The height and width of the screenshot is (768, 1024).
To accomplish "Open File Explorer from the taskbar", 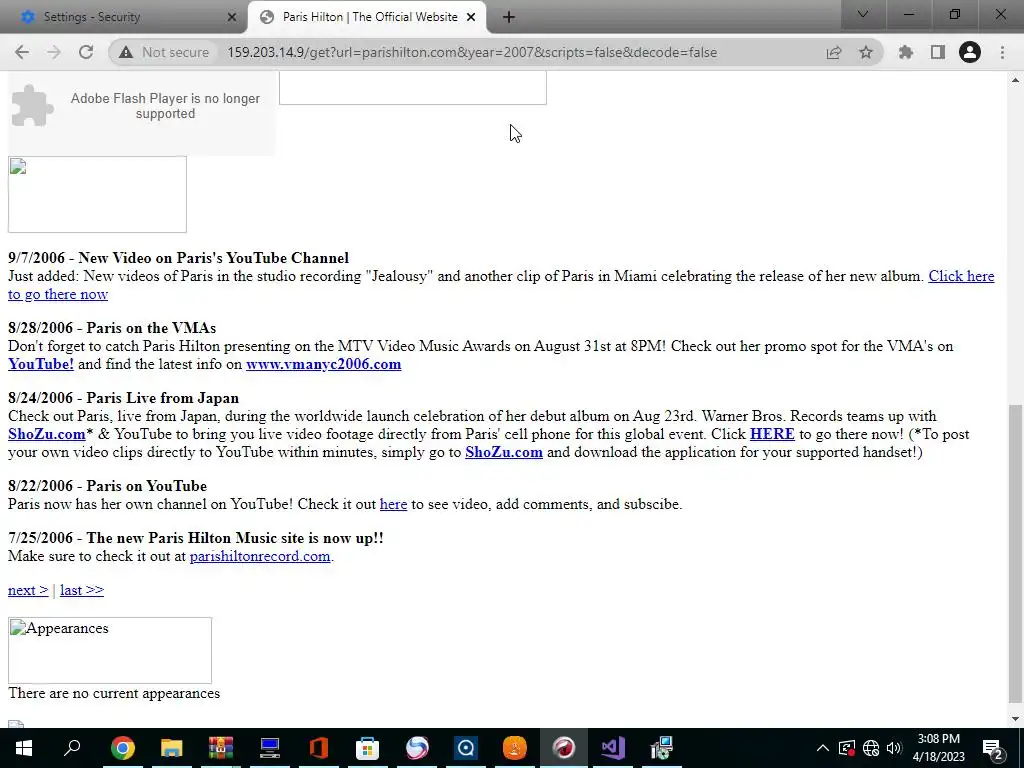I will pos(172,748).
